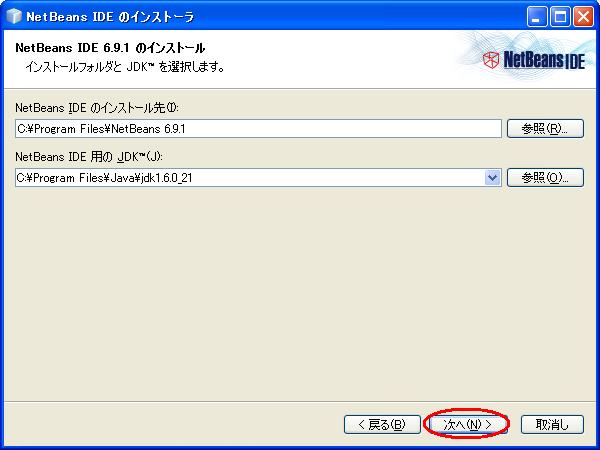Click the NetBeans IDE logo
Image resolution: width=600 pixels, height=450 pixels.
(x=534, y=60)
